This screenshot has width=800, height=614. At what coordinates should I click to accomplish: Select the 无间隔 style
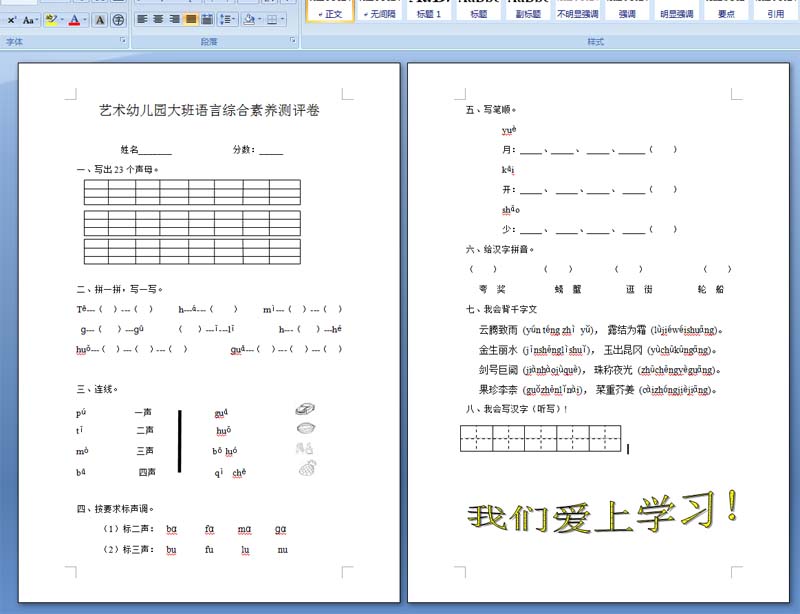(x=380, y=11)
